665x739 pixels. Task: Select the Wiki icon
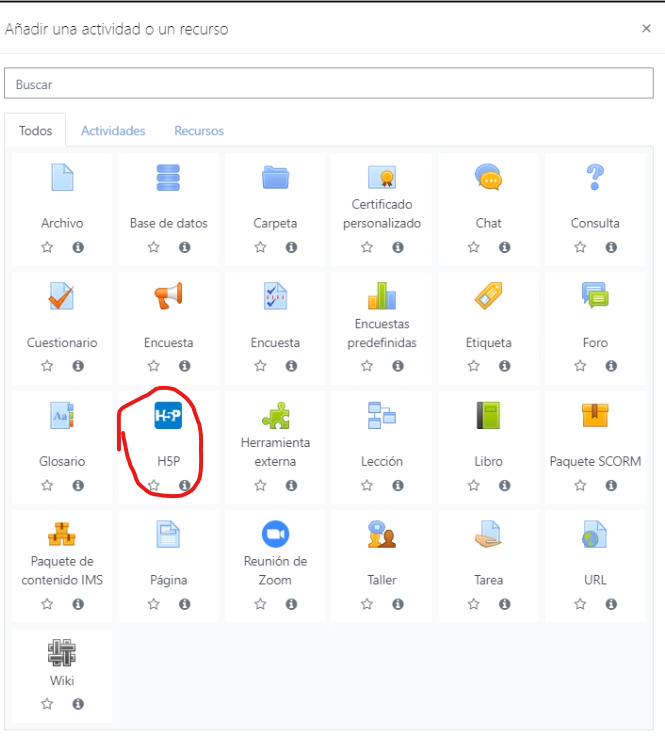(x=62, y=653)
